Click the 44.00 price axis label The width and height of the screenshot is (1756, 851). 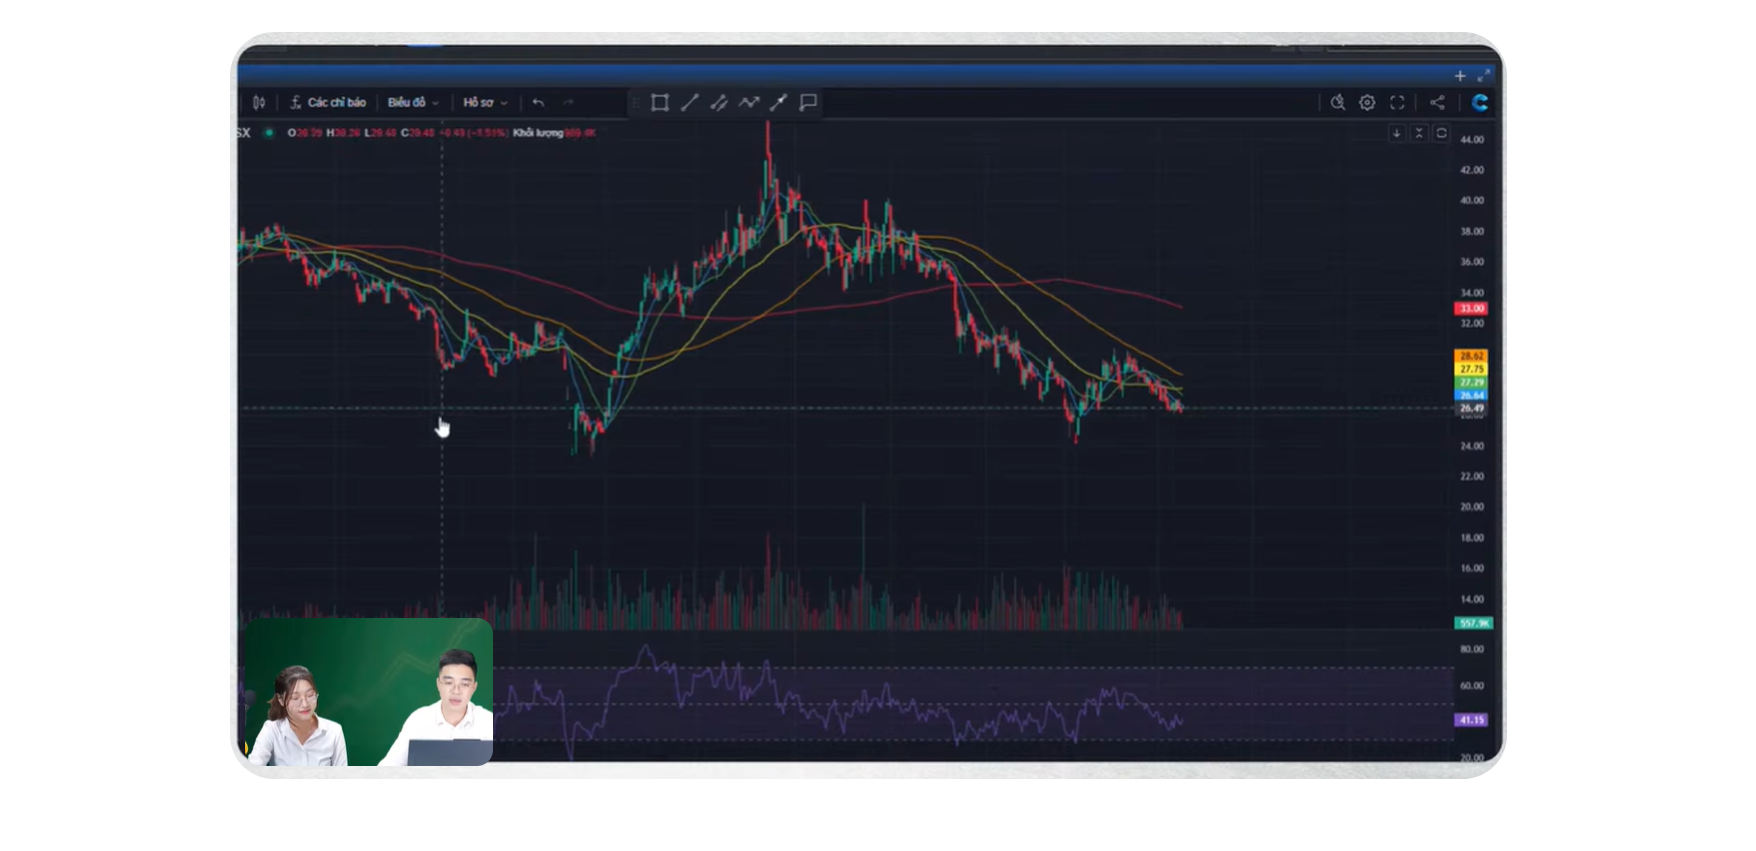(x=1471, y=140)
